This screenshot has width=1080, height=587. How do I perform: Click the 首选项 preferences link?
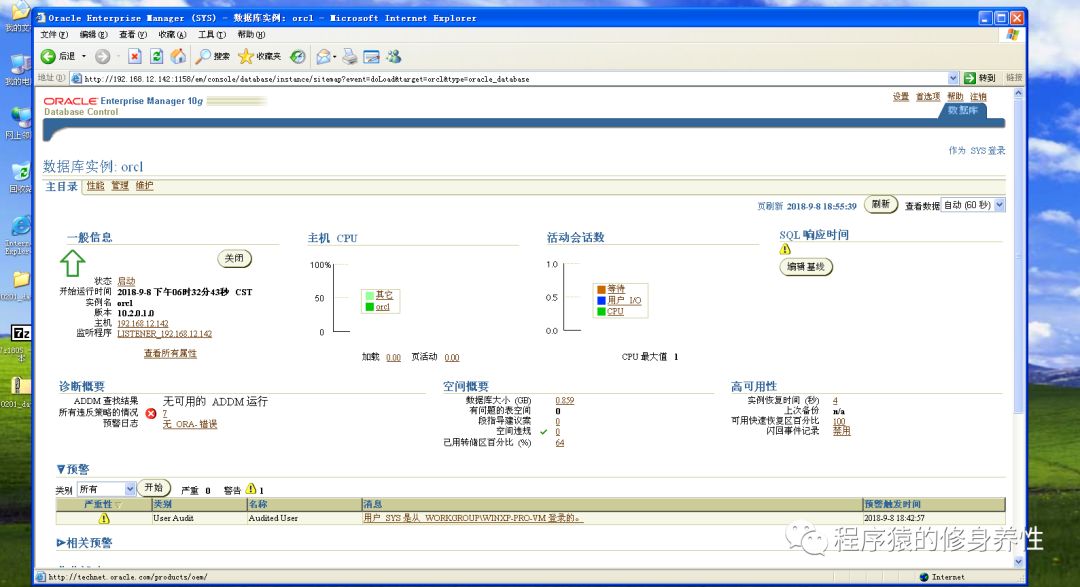(928, 96)
